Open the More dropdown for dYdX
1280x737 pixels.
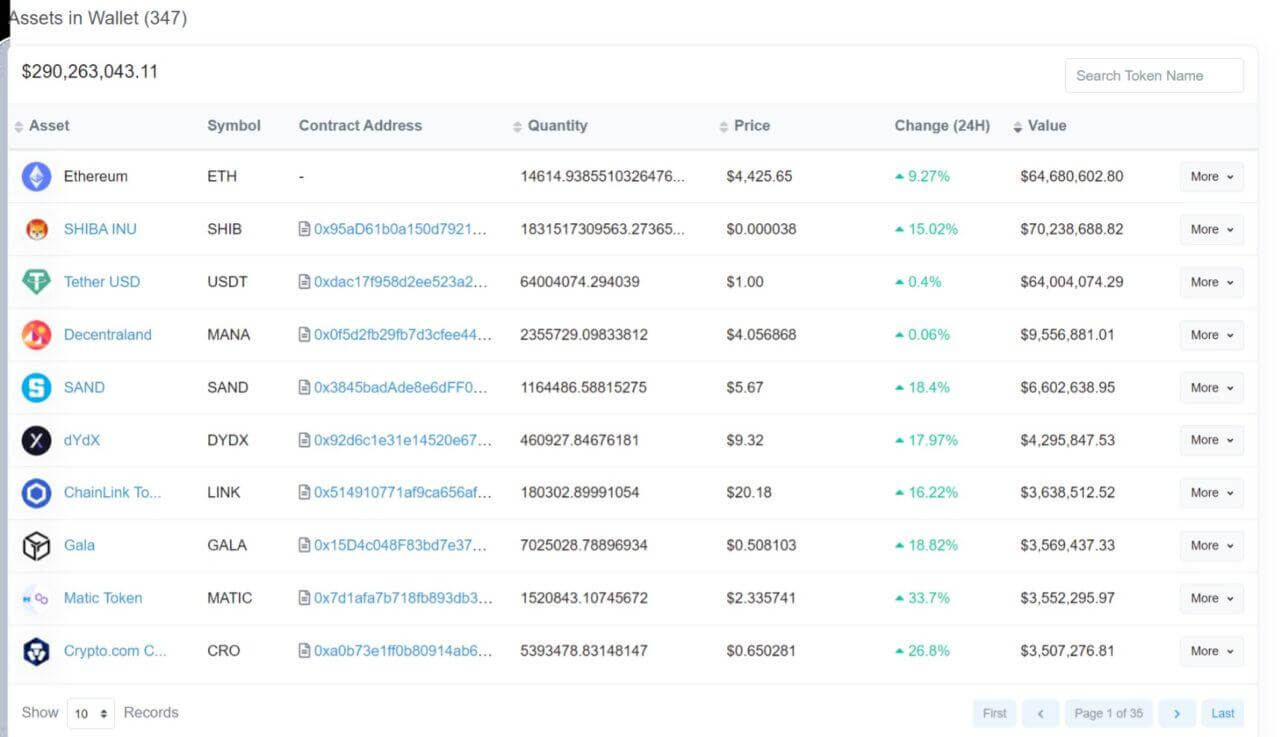[x=1212, y=440]
